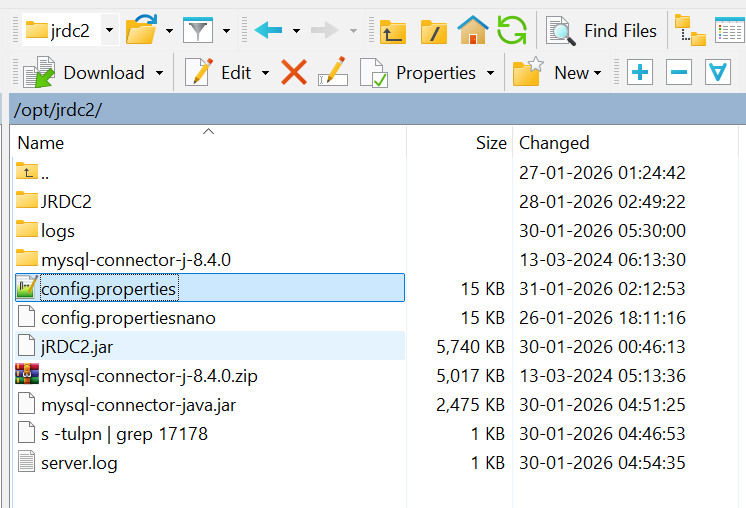
Task: Sort by the Name column header
Action: 208,143
